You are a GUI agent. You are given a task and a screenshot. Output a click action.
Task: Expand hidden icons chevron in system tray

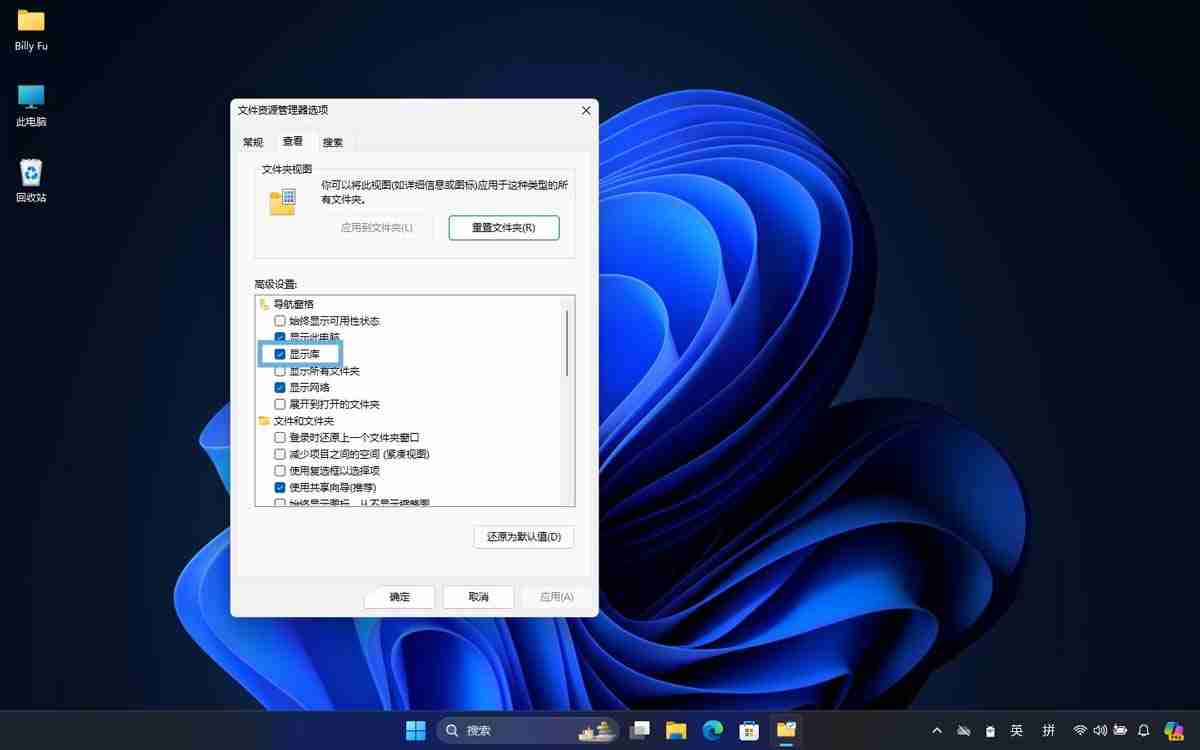(937, 730)
